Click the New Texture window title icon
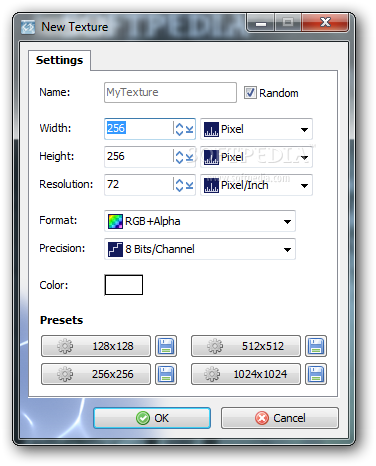 pyautogui.click(x=28, y=27)
